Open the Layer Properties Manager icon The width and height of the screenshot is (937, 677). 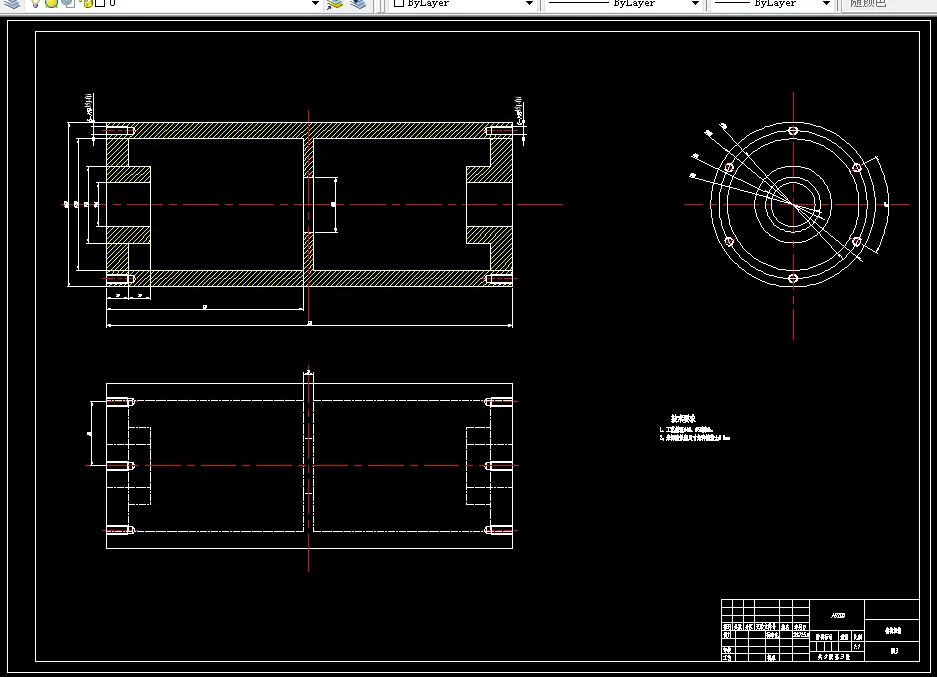pyautogui.click(x=11, y=4)
